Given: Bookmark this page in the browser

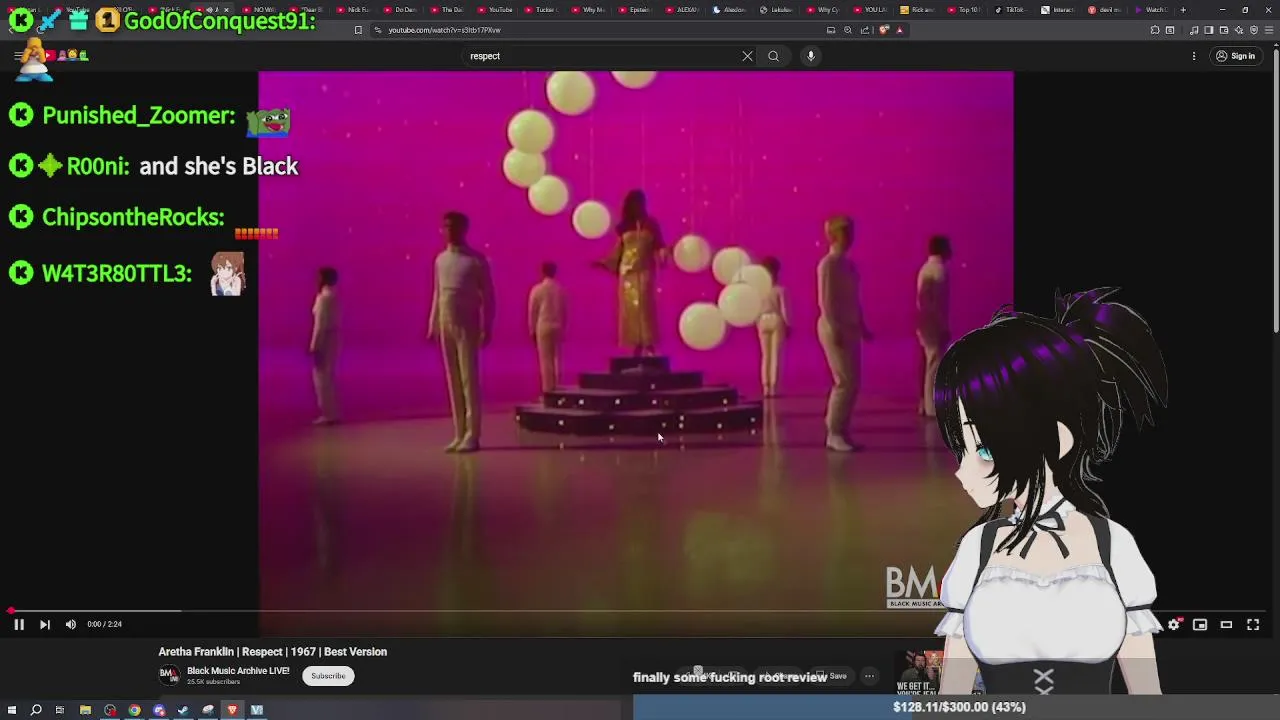Looking at the screenshot, I should [x=358, y=30].
